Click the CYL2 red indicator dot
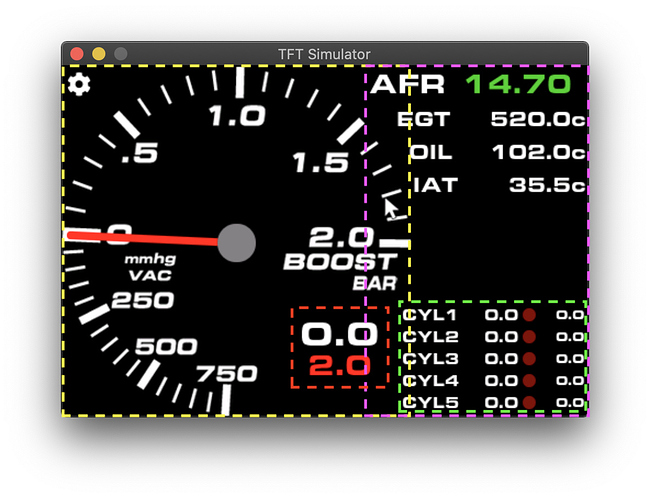 tap(529, 337)
